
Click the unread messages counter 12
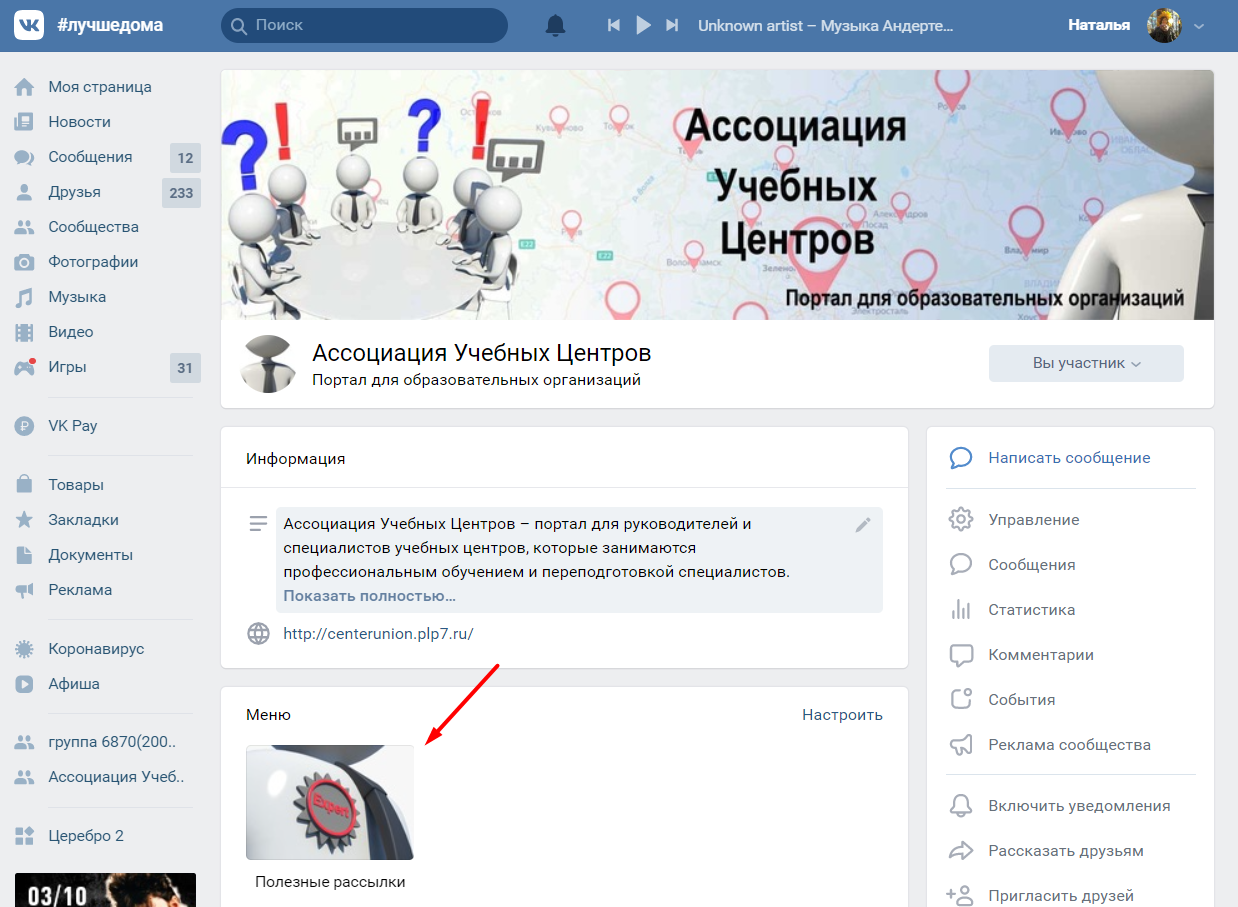[x=185, y=158]
